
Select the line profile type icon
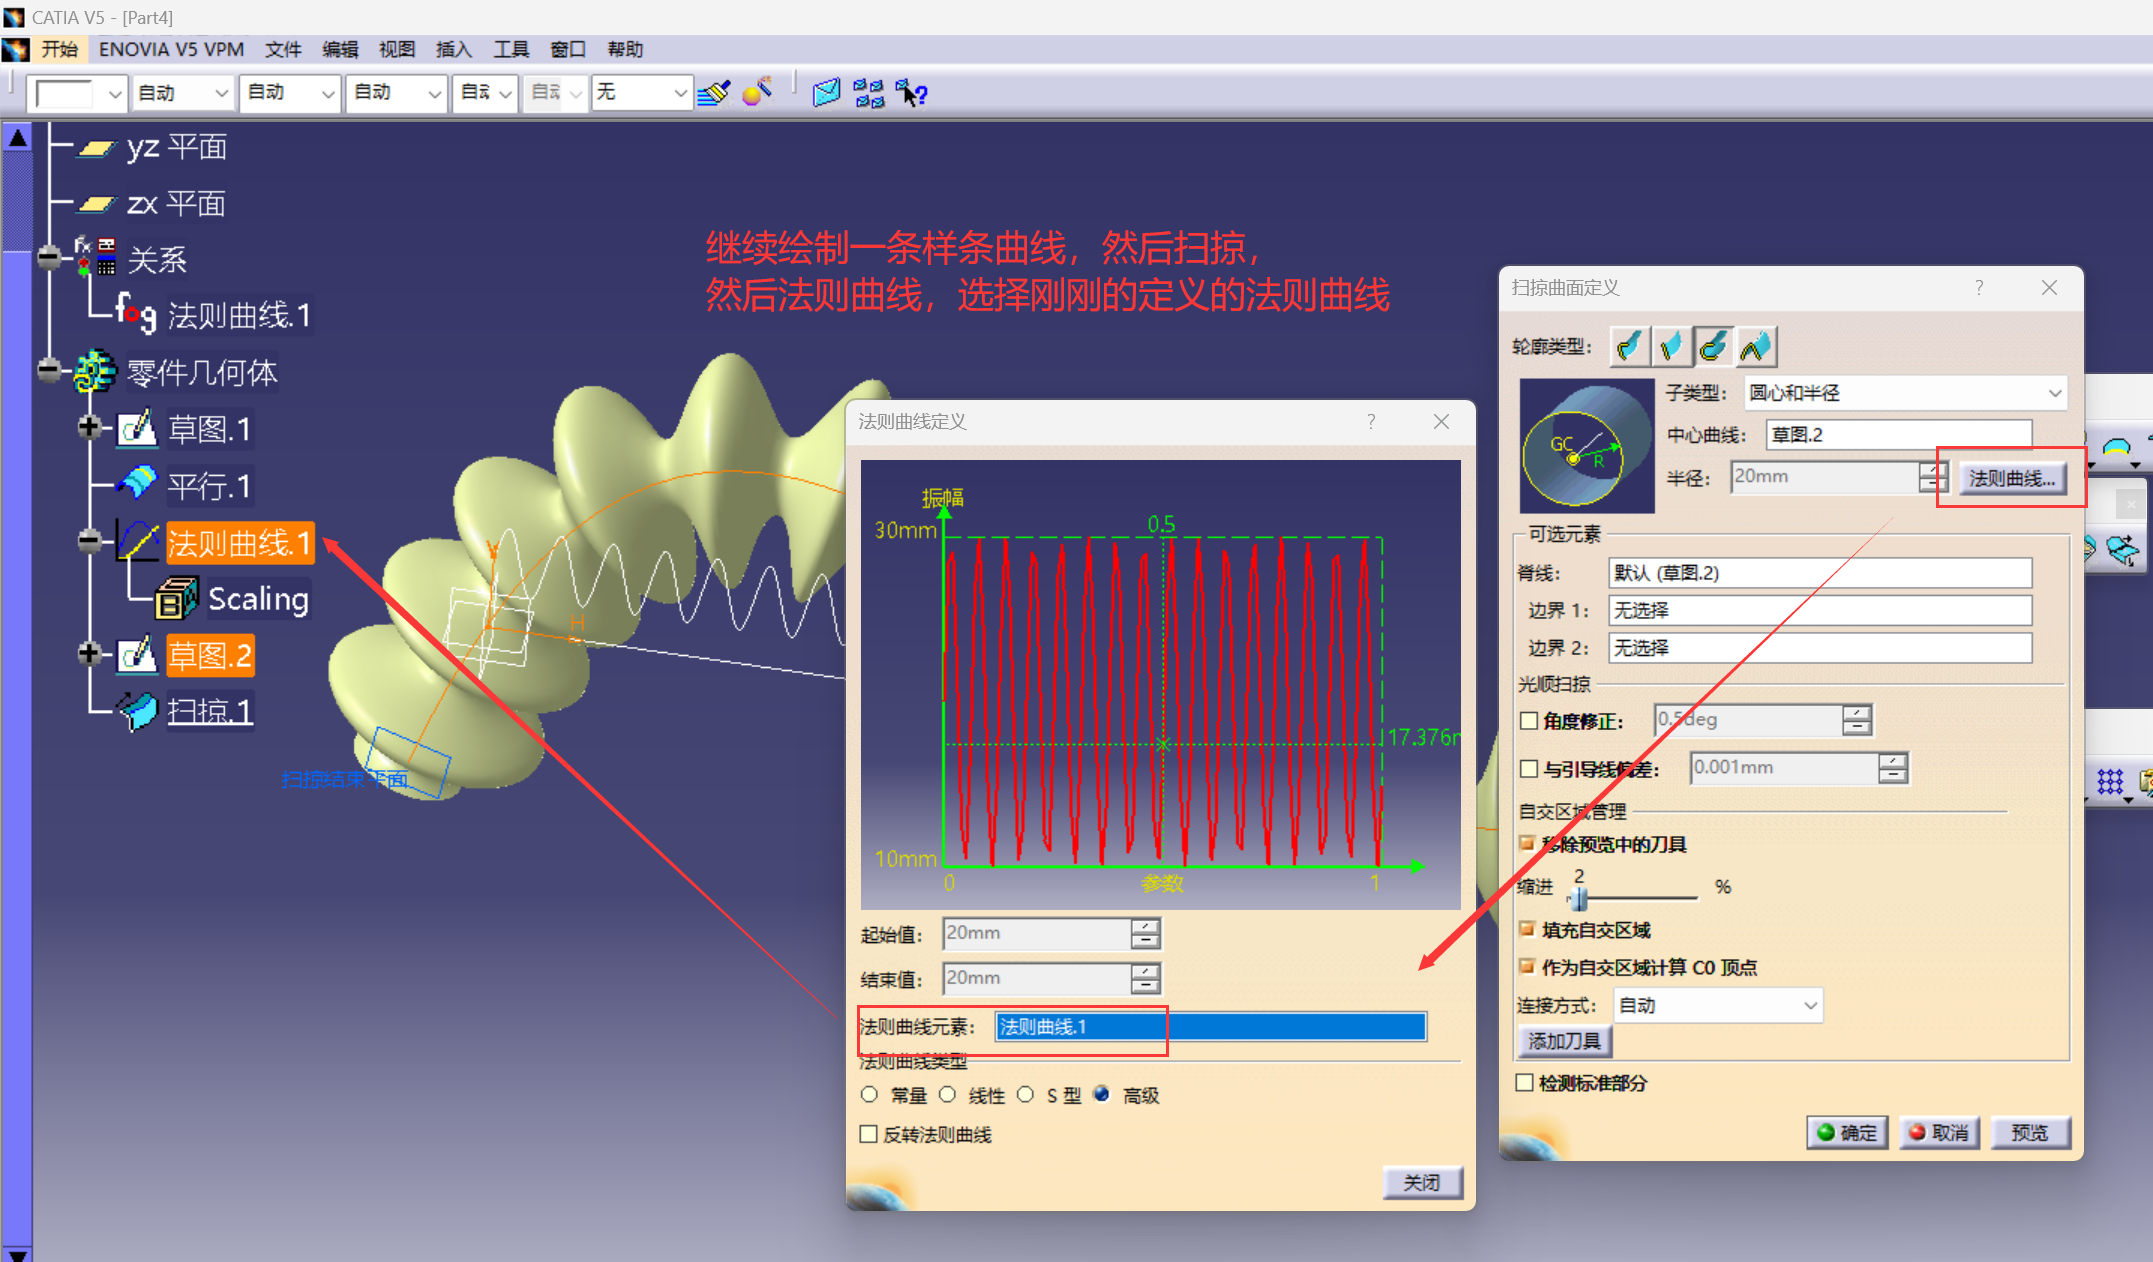(x=1671, y=346)
